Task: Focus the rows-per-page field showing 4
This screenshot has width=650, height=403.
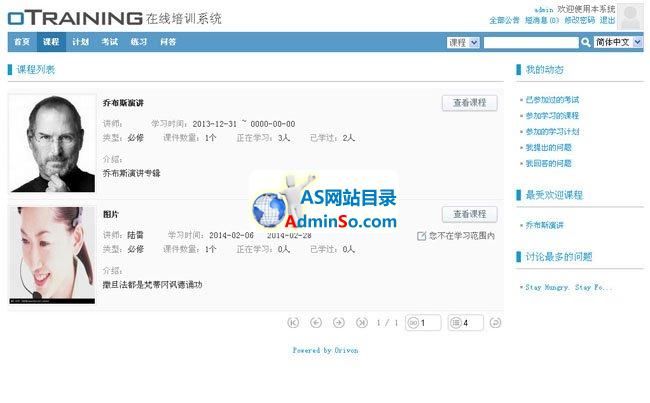Action: (466, 323)
